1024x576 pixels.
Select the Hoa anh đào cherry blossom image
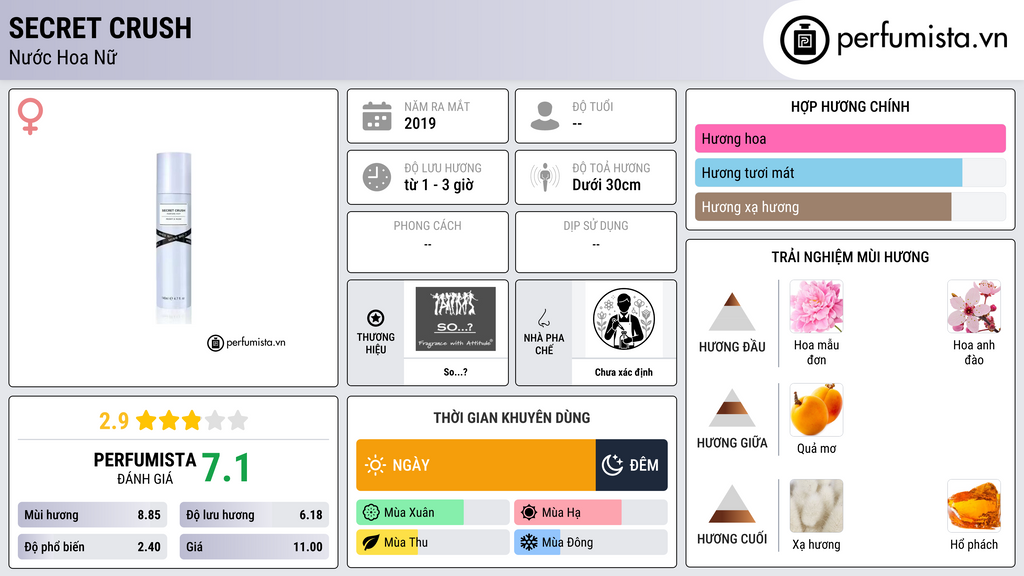click(974, 307)
